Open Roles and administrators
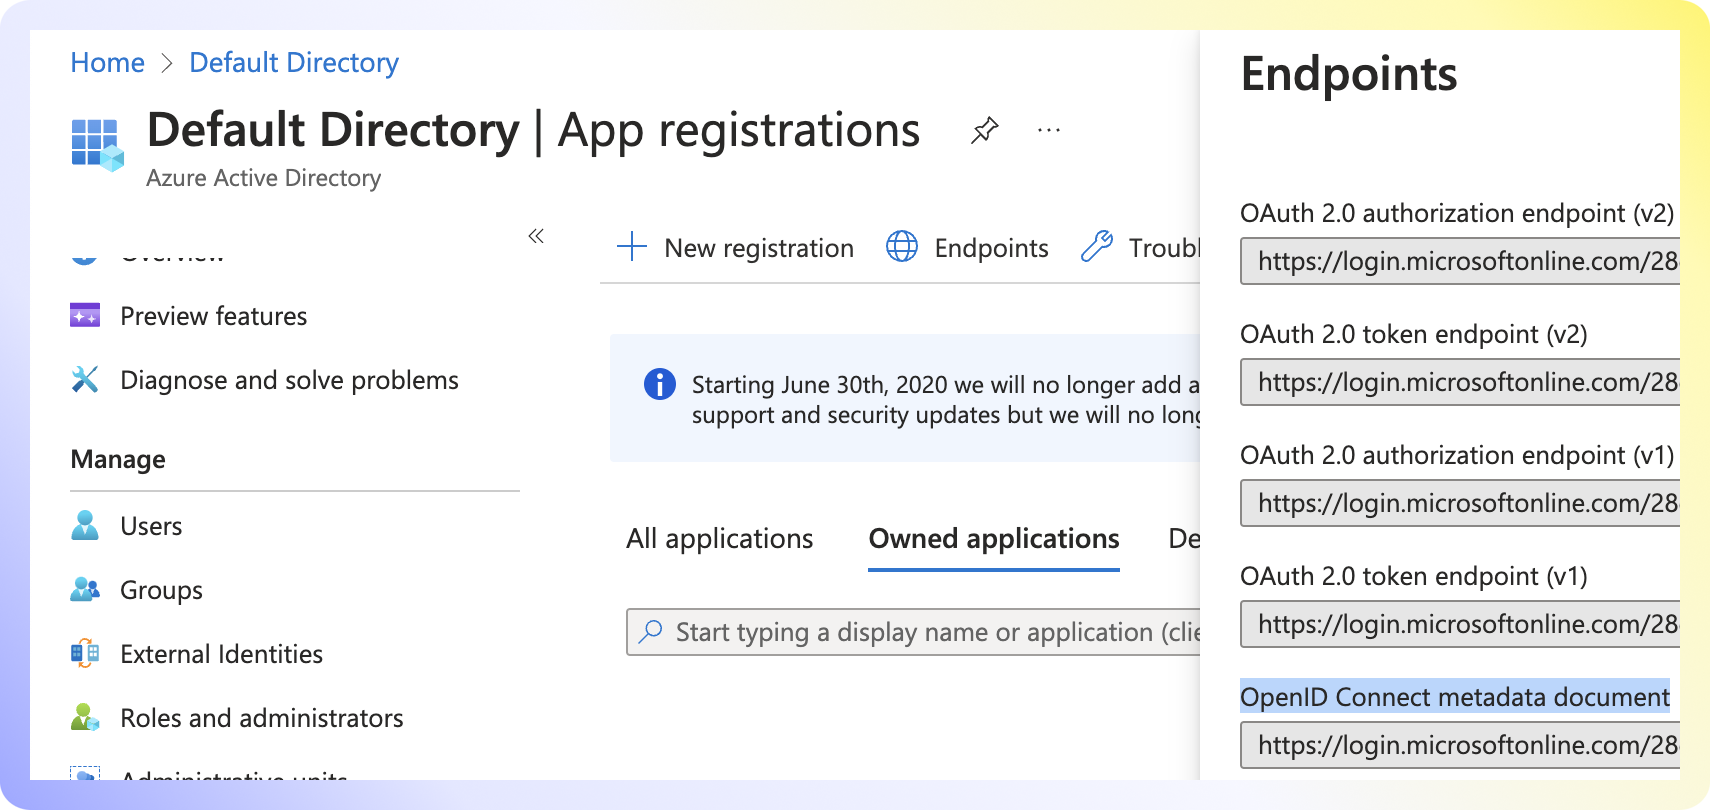 [x=261, y=718]
